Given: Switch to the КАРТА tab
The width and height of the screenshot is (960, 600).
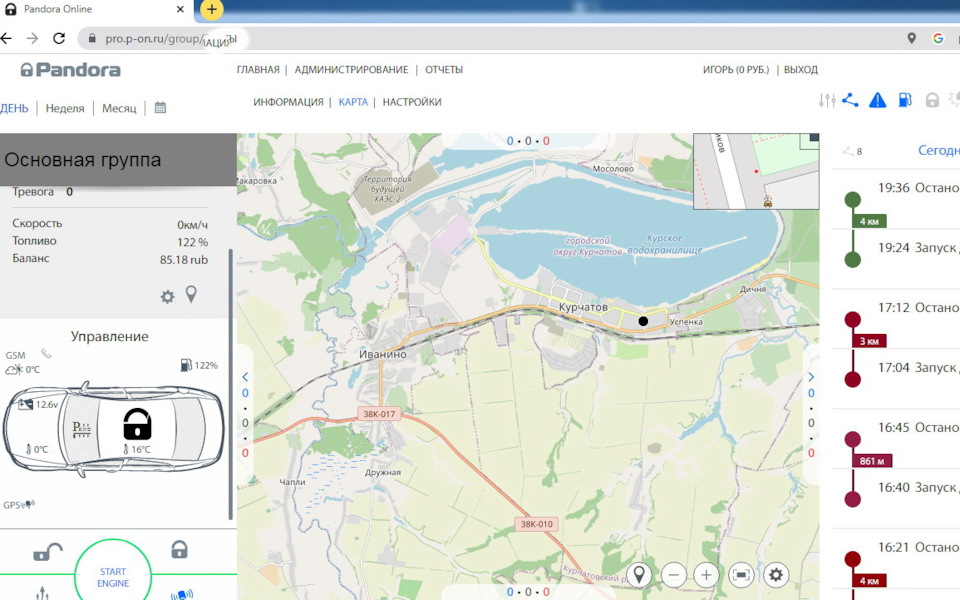Looking at the screenshot, I should [x=353, y=102].
